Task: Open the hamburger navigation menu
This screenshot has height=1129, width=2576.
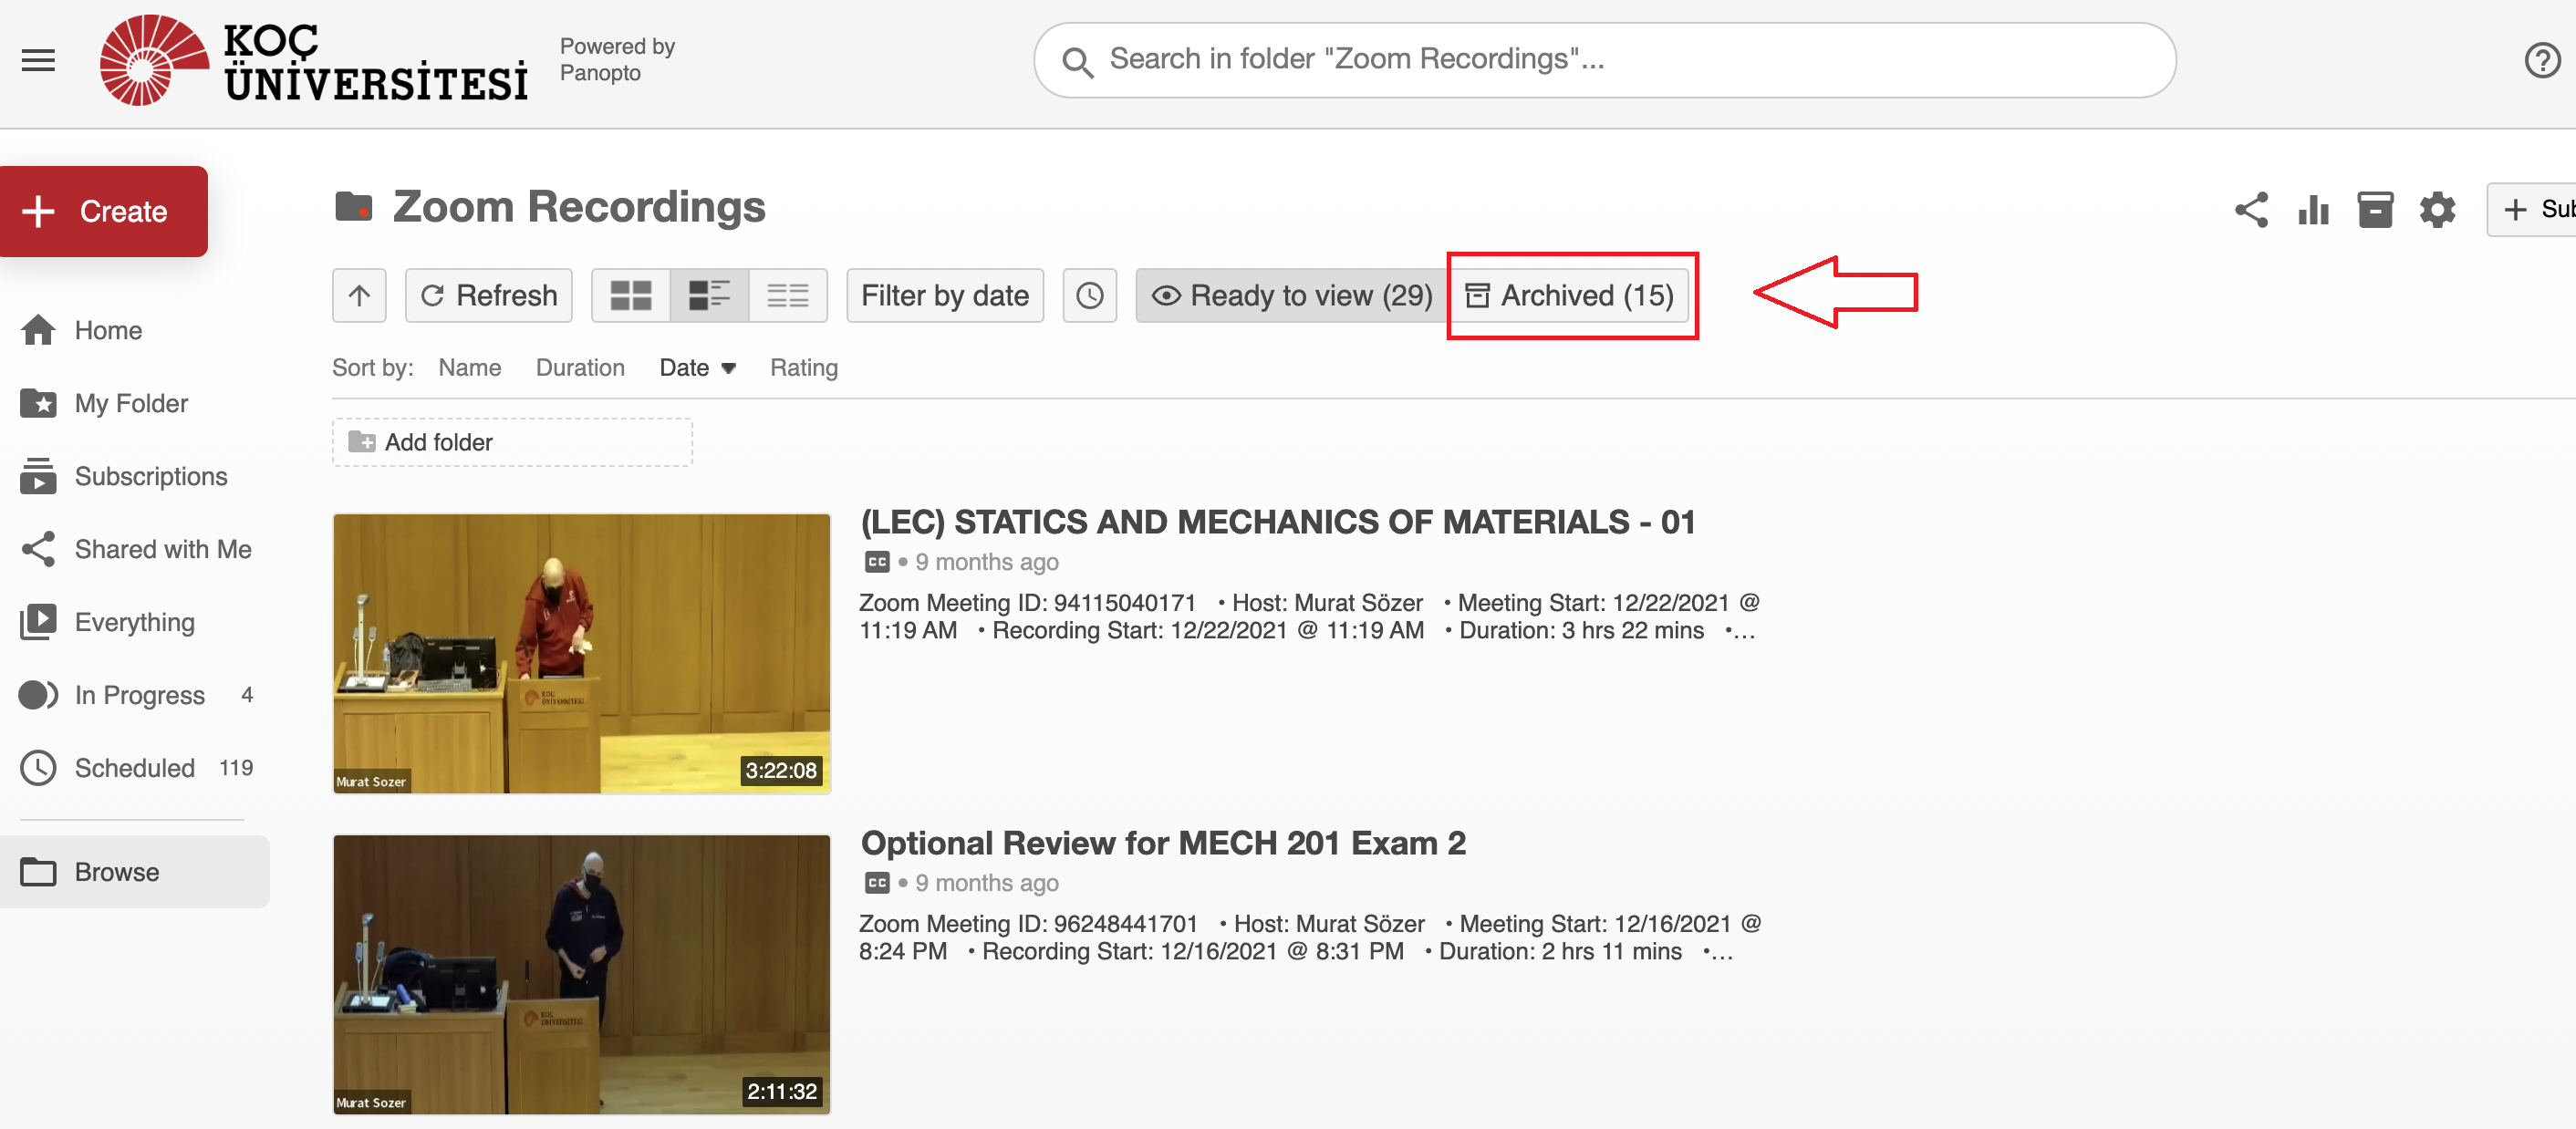Action: (38, 60)
